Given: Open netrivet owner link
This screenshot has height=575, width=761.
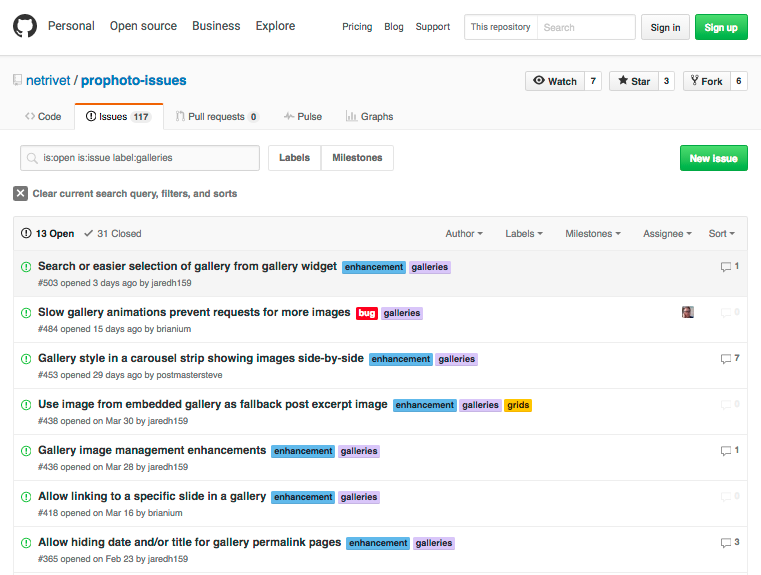Looking at the screenshot, I should pyautogui.click(x=48, y=80).
